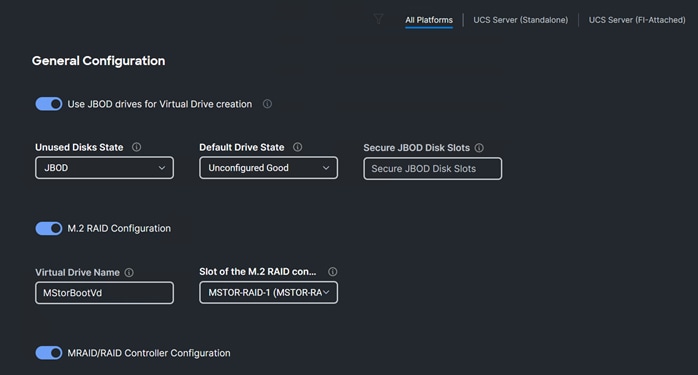Select the All Platforms tab
The height and width of the screenshot is (375, 698).
(429, 20)
